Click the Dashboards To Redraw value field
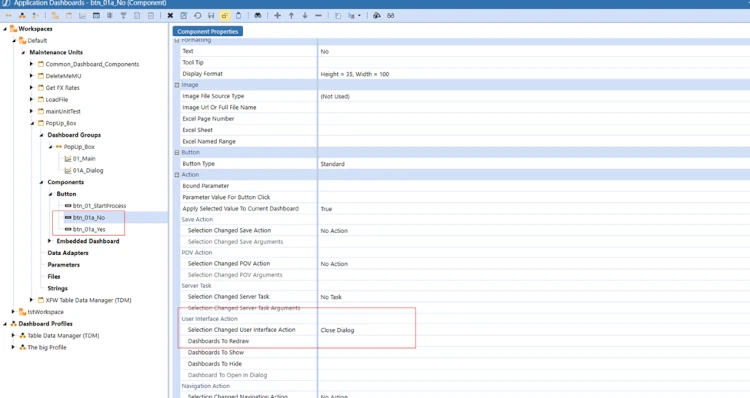 click(x=534, y=341)
